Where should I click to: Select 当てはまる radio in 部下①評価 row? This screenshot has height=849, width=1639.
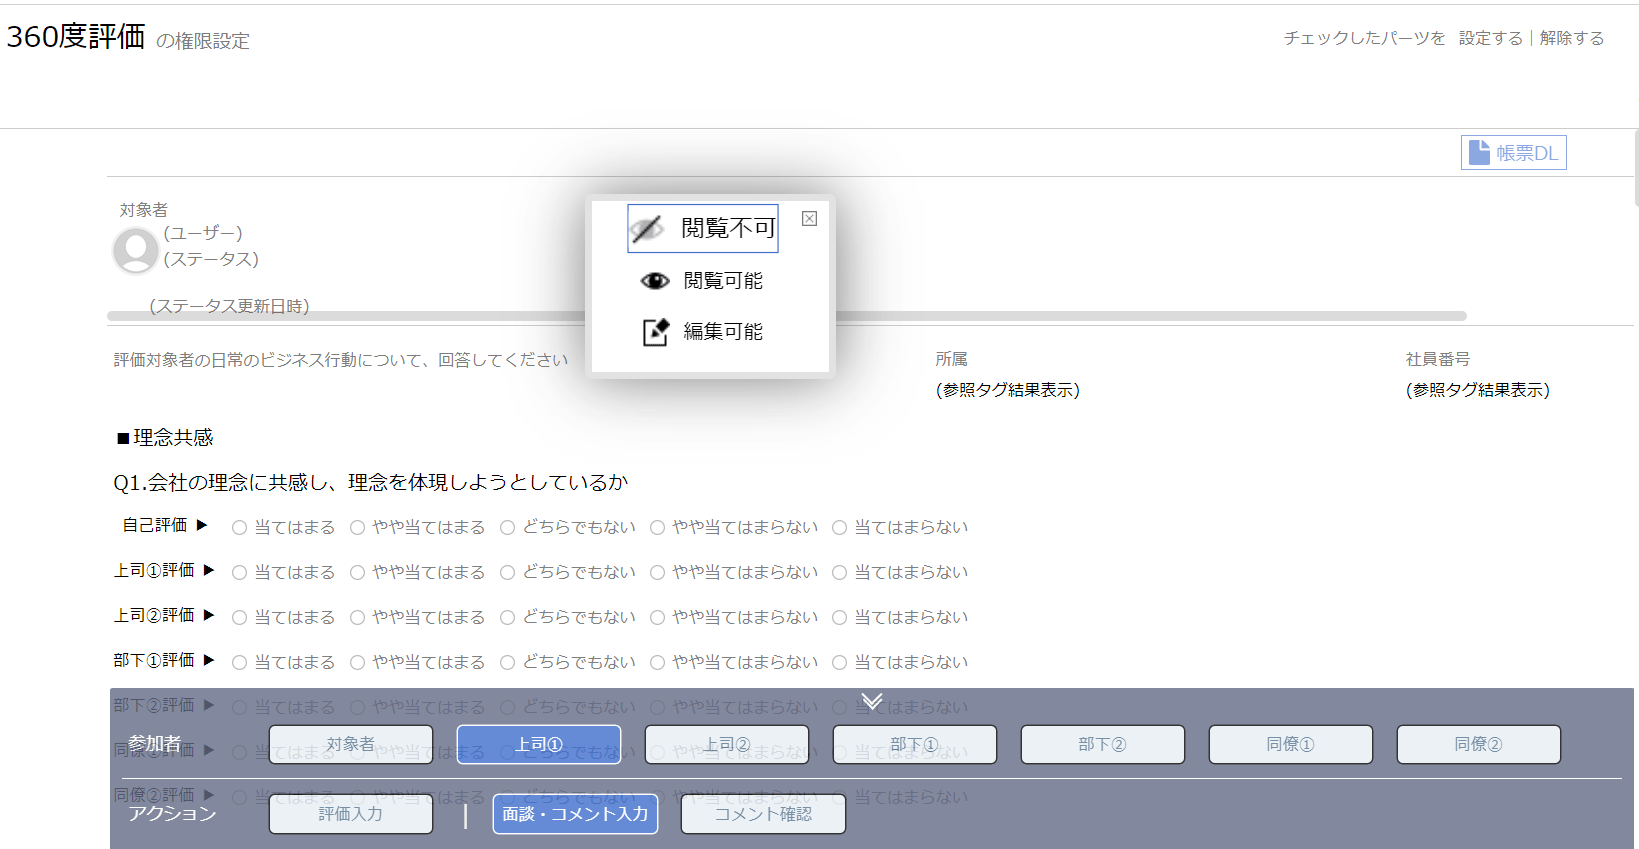point(239,663)
